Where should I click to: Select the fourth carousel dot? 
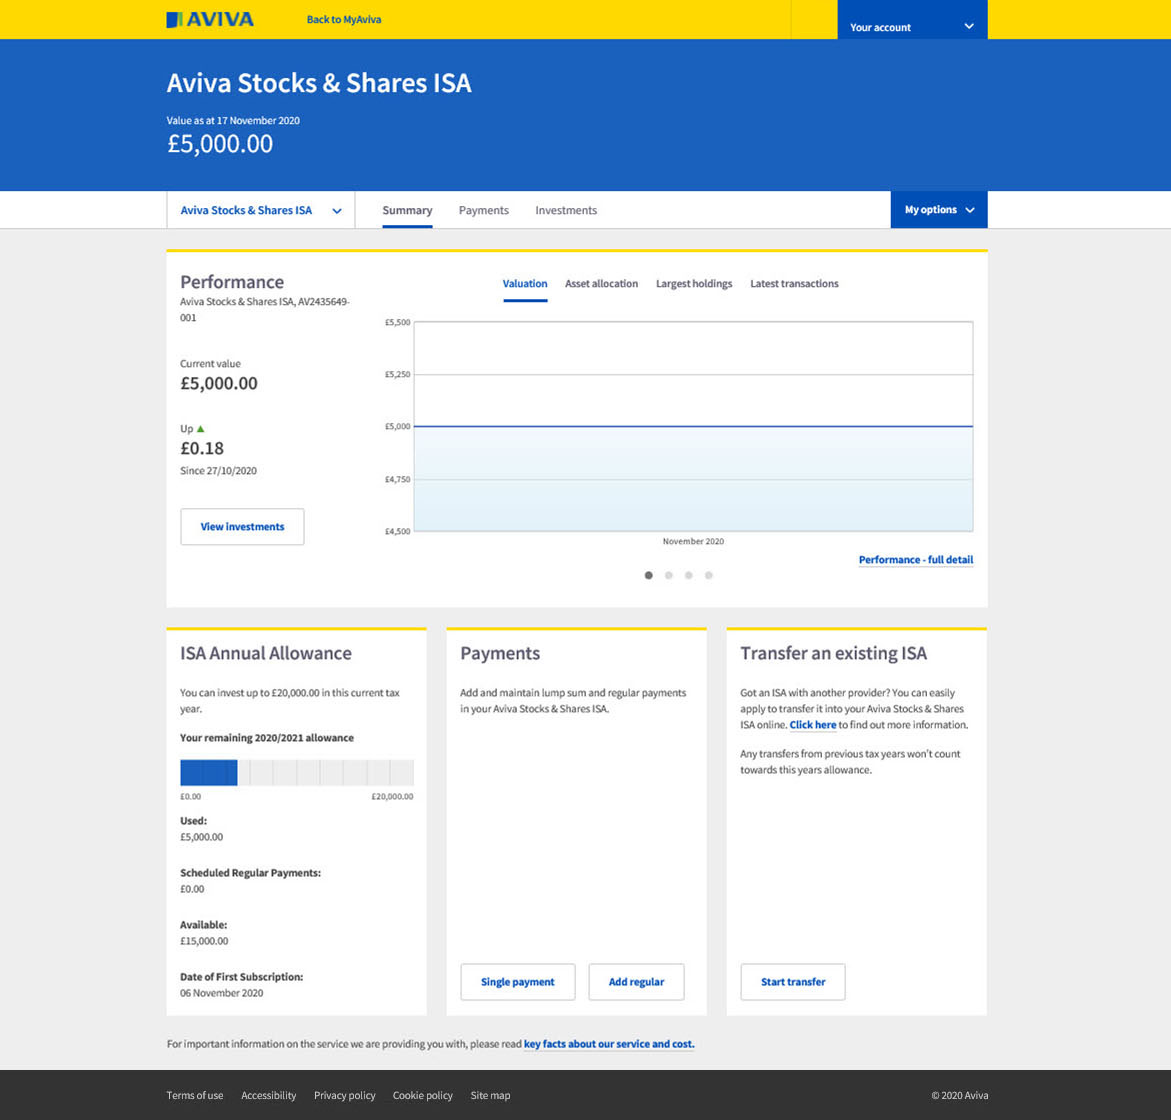(709, 576)
